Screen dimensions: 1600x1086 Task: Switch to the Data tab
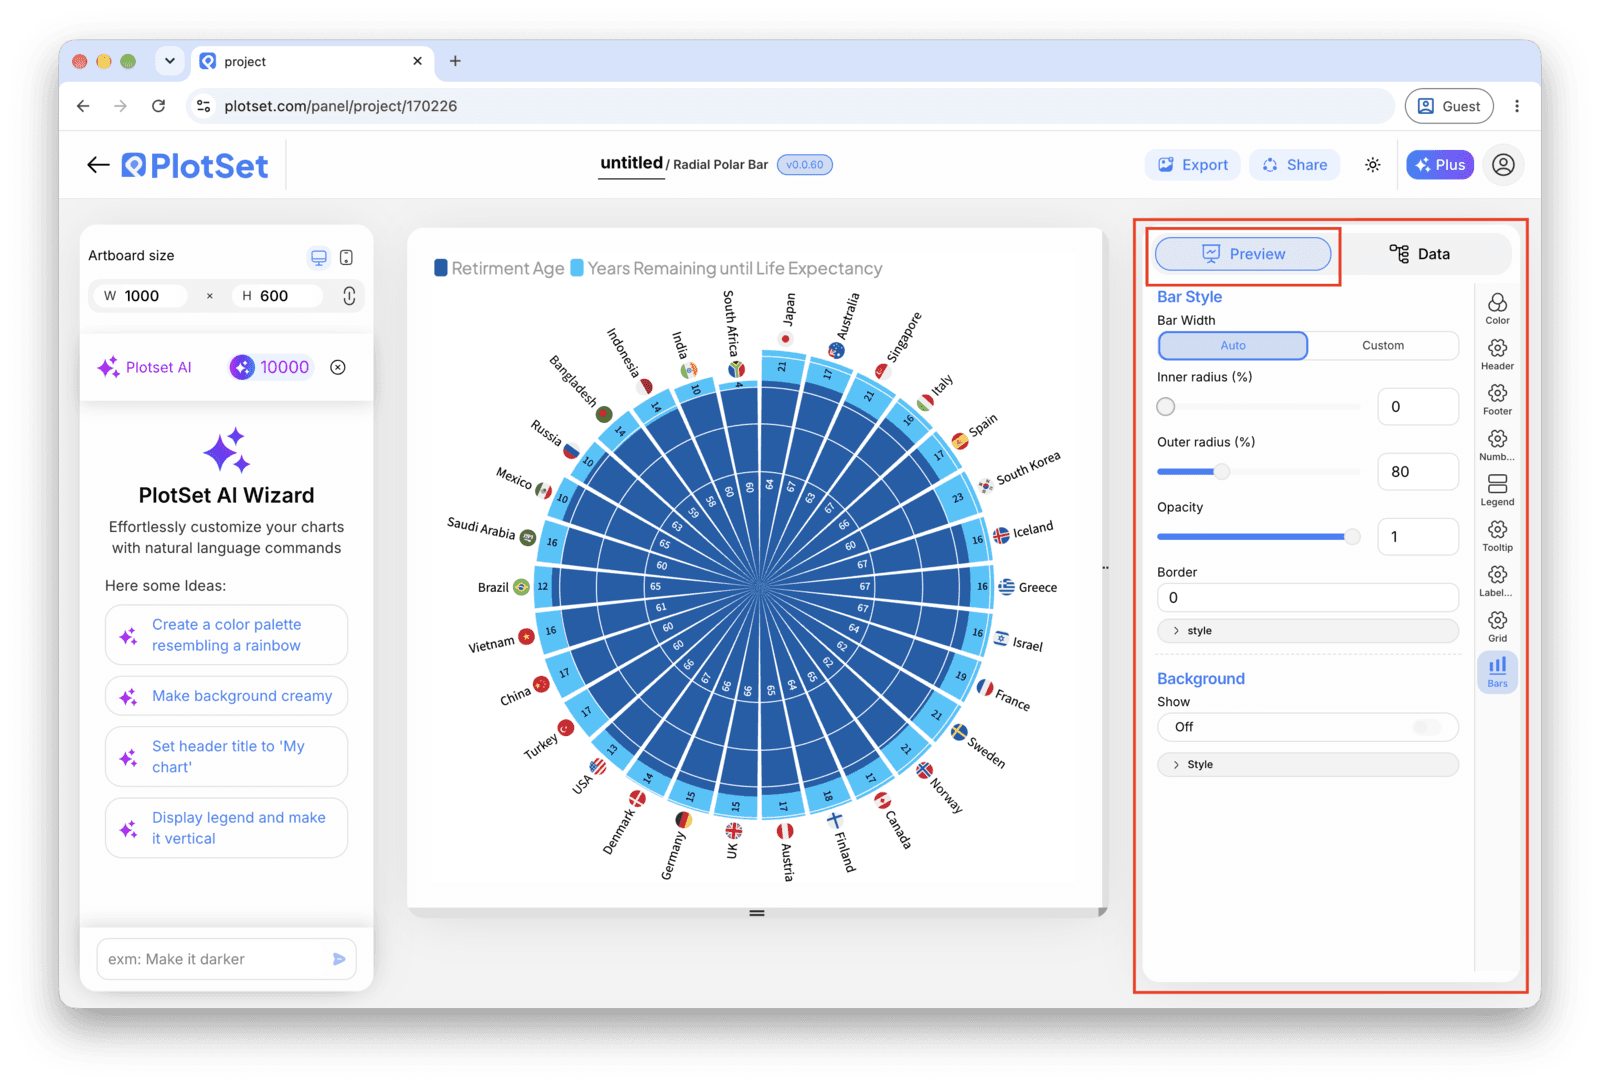pyautogui.click(x=1420, y=254)
